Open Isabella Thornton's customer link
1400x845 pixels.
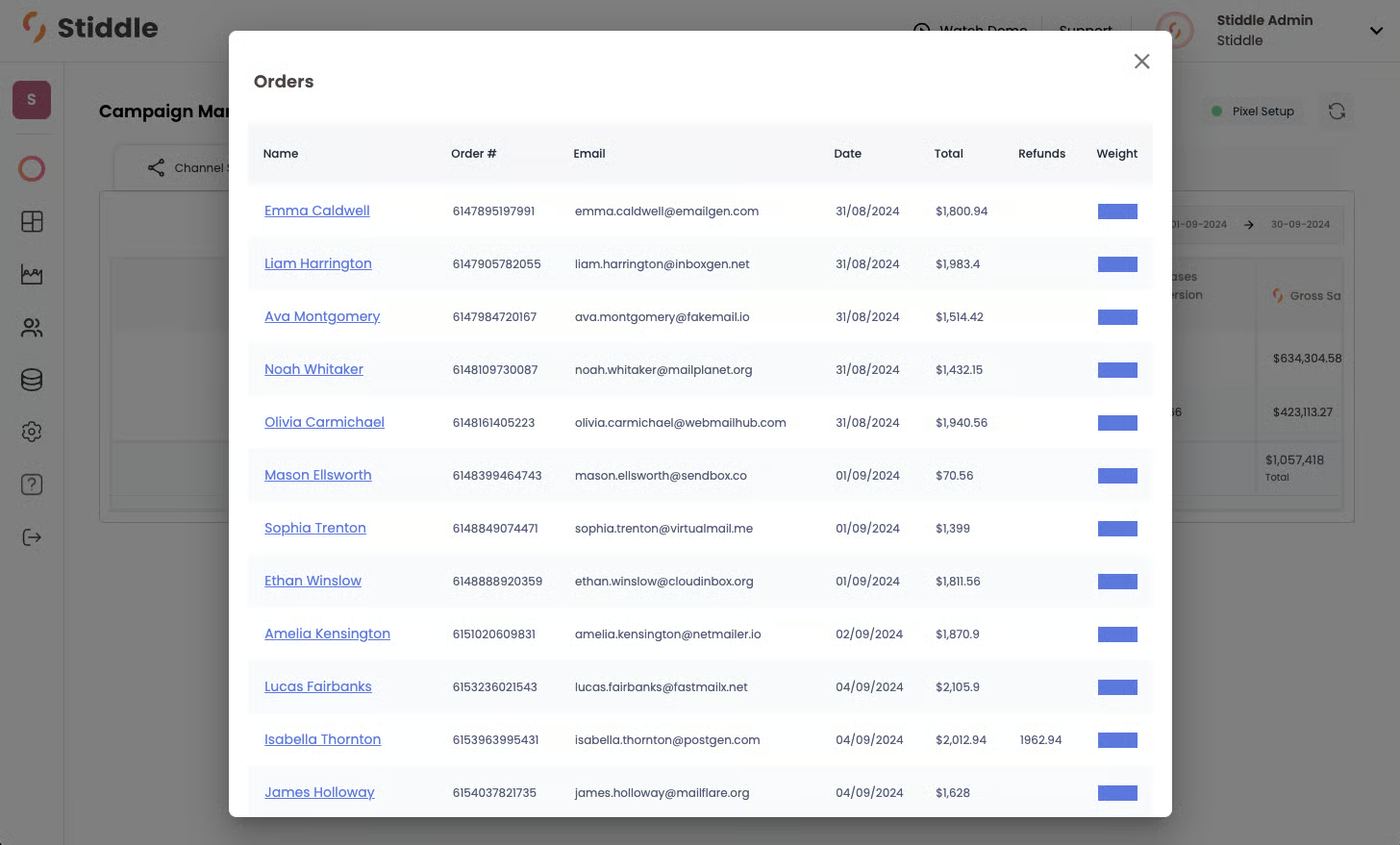click(x=322, y=740)
